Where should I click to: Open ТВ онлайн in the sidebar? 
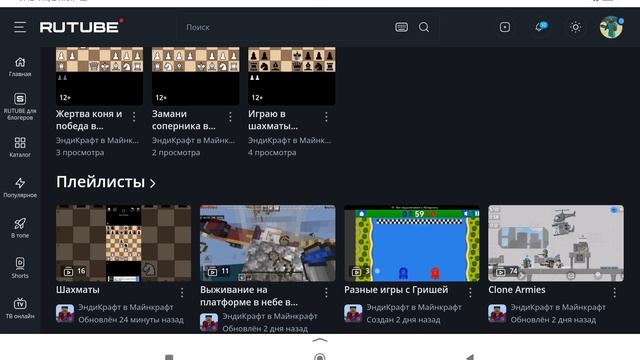coord(20,308)
